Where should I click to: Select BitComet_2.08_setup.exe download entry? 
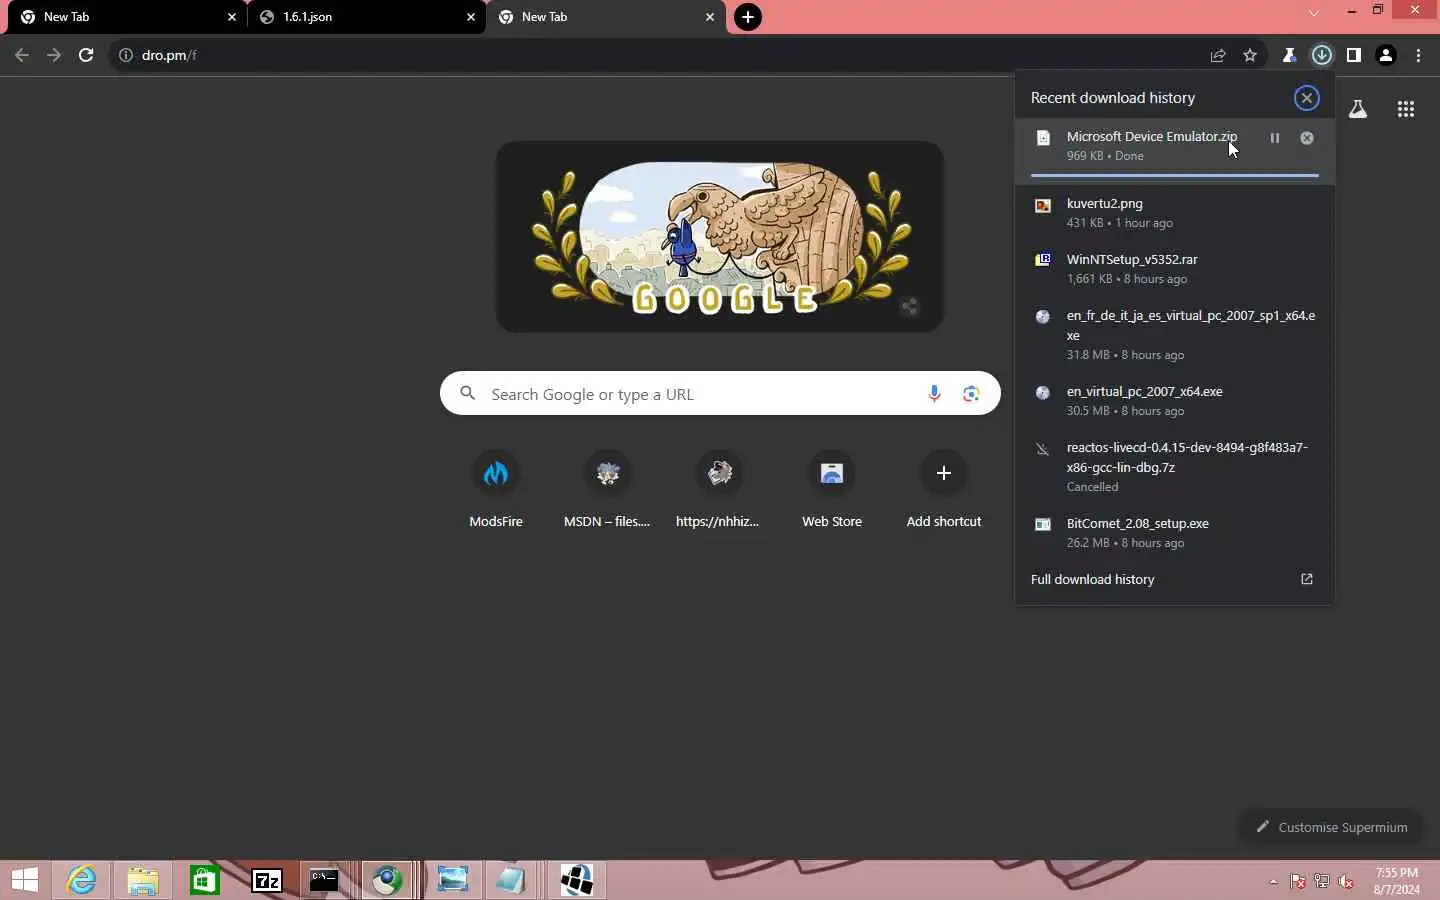click(x=1174, y=532)
